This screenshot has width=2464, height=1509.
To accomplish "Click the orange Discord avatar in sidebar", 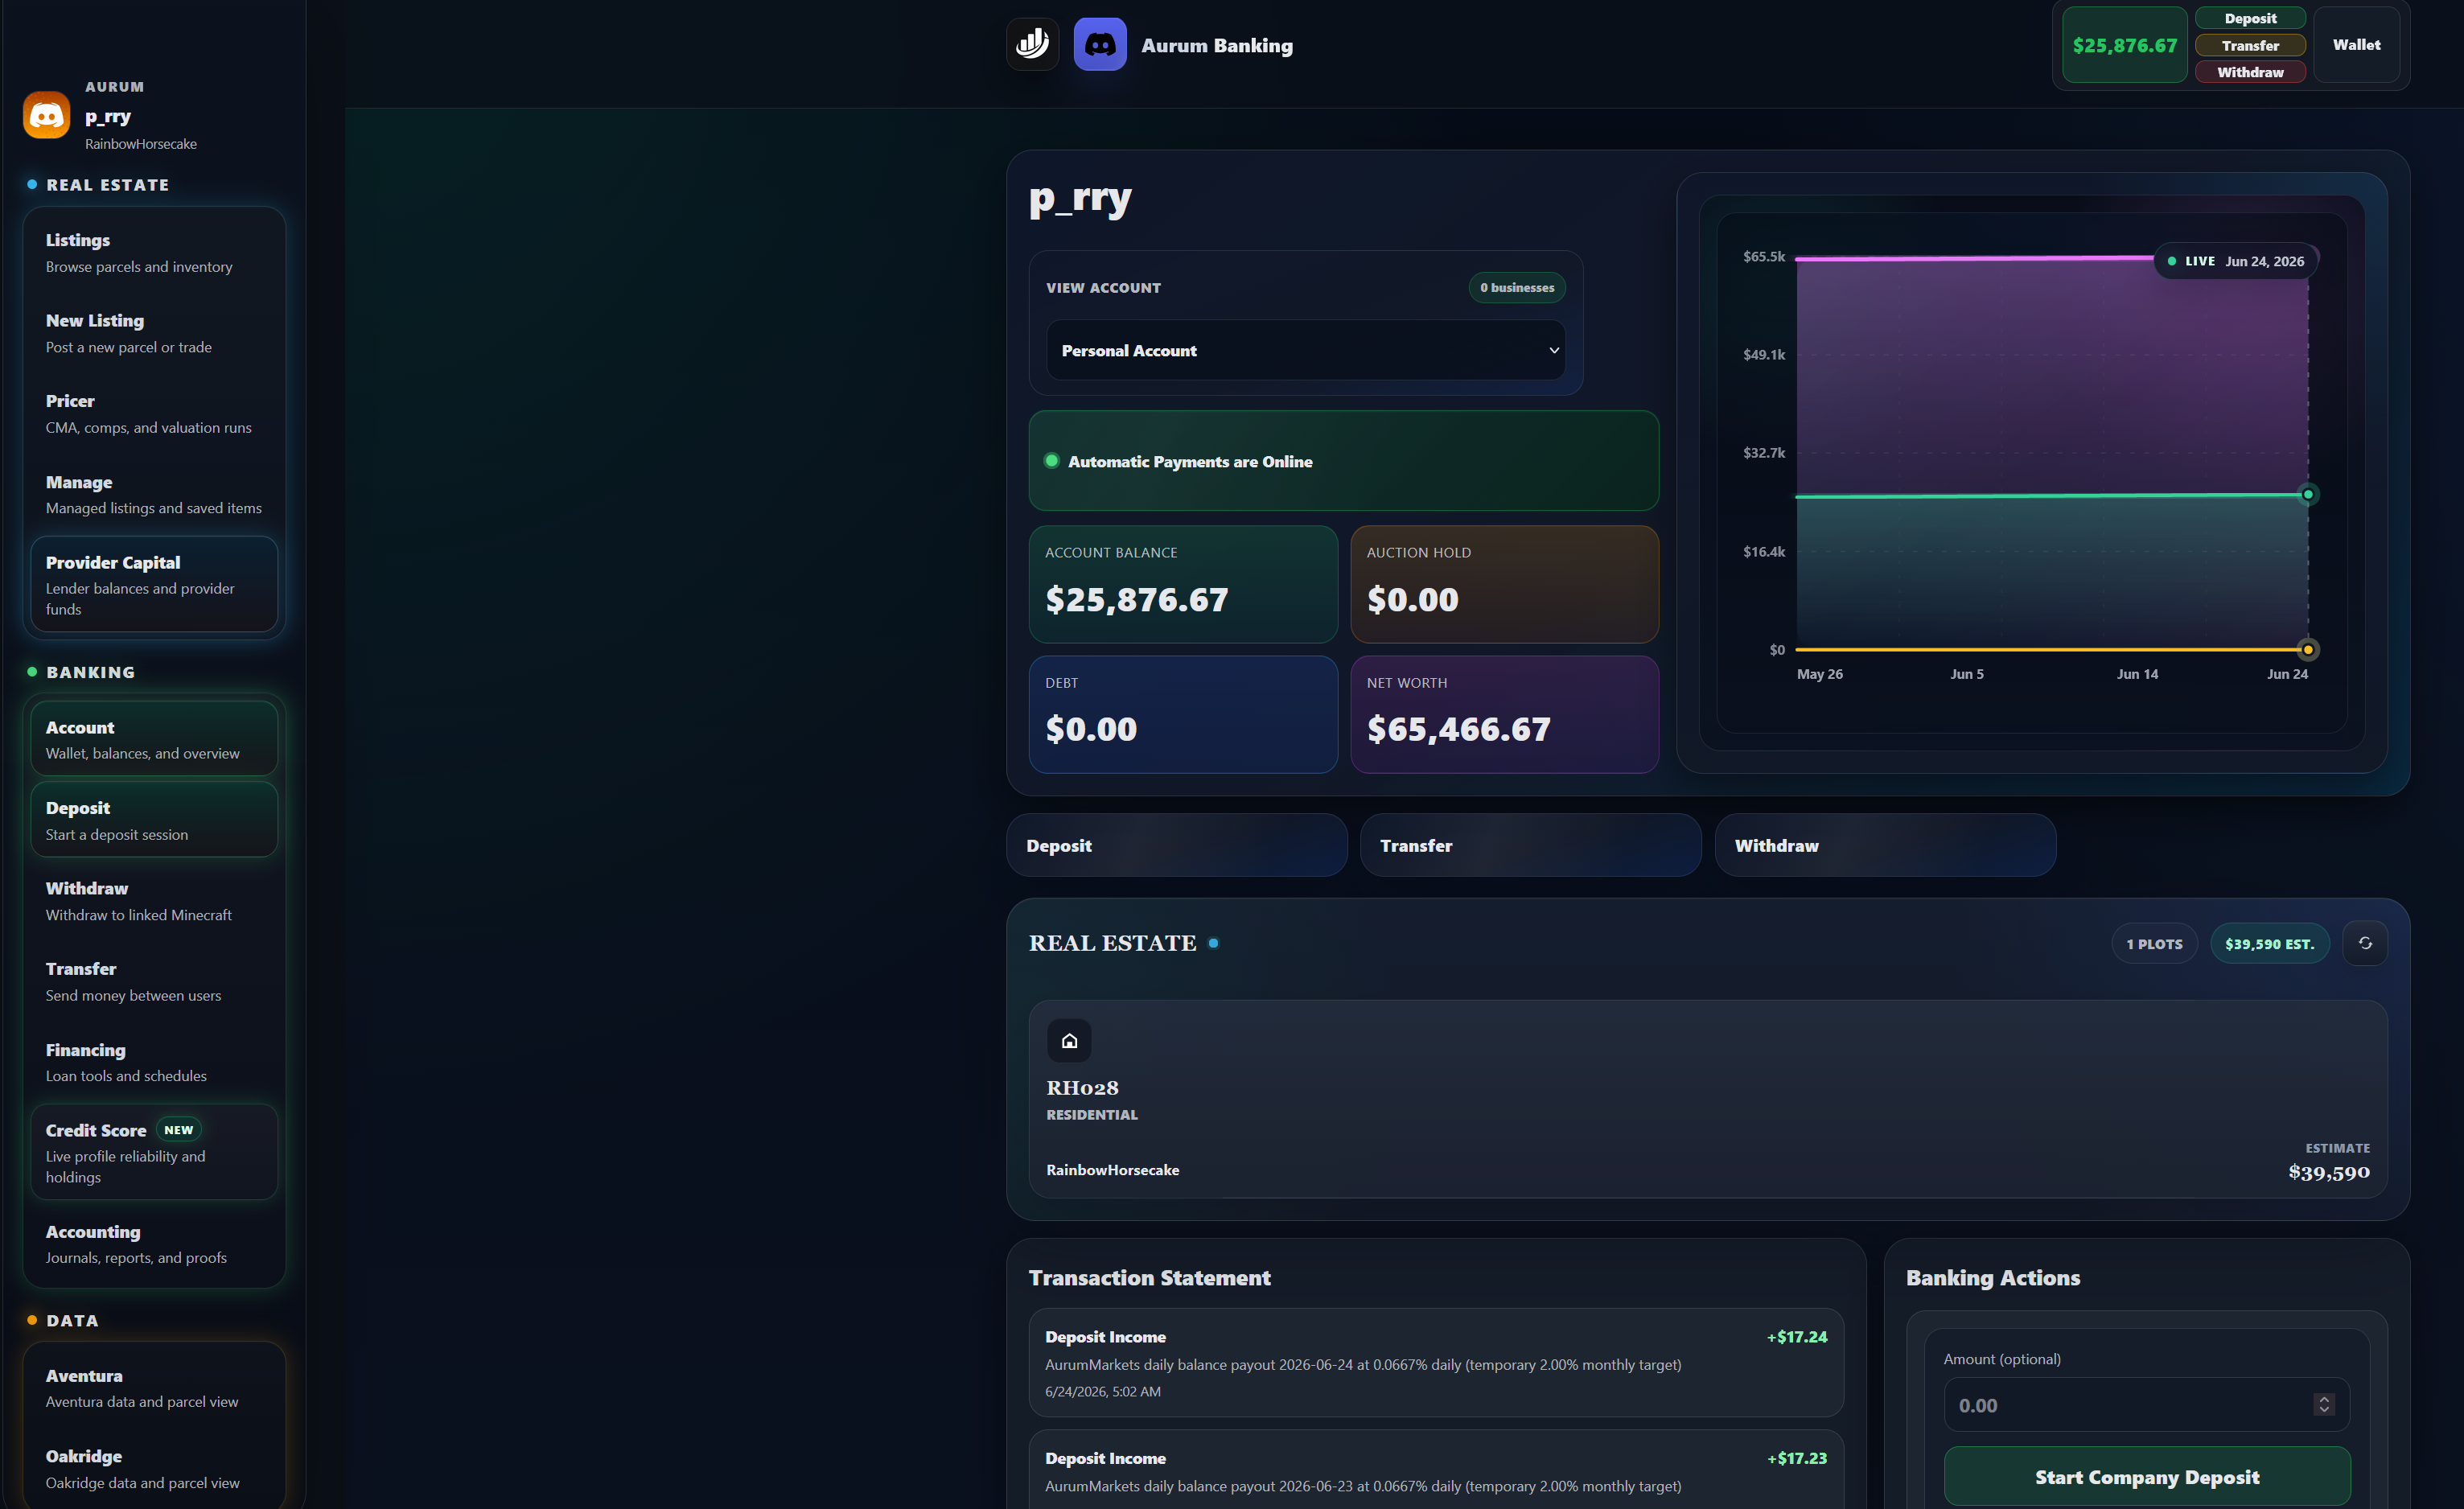I will (x=47, y=115).
